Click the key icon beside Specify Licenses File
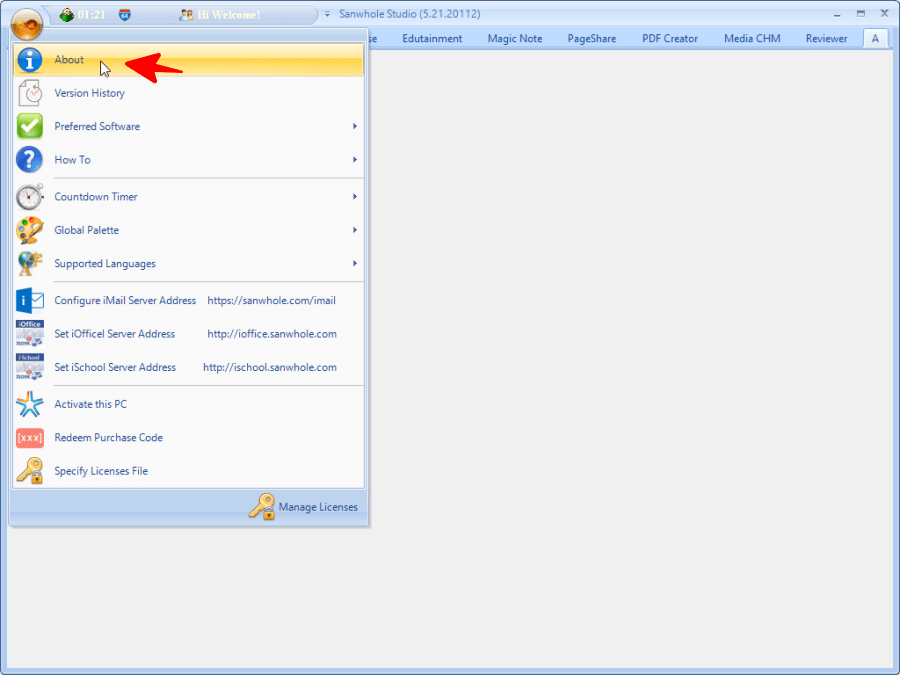 point(29,471)
